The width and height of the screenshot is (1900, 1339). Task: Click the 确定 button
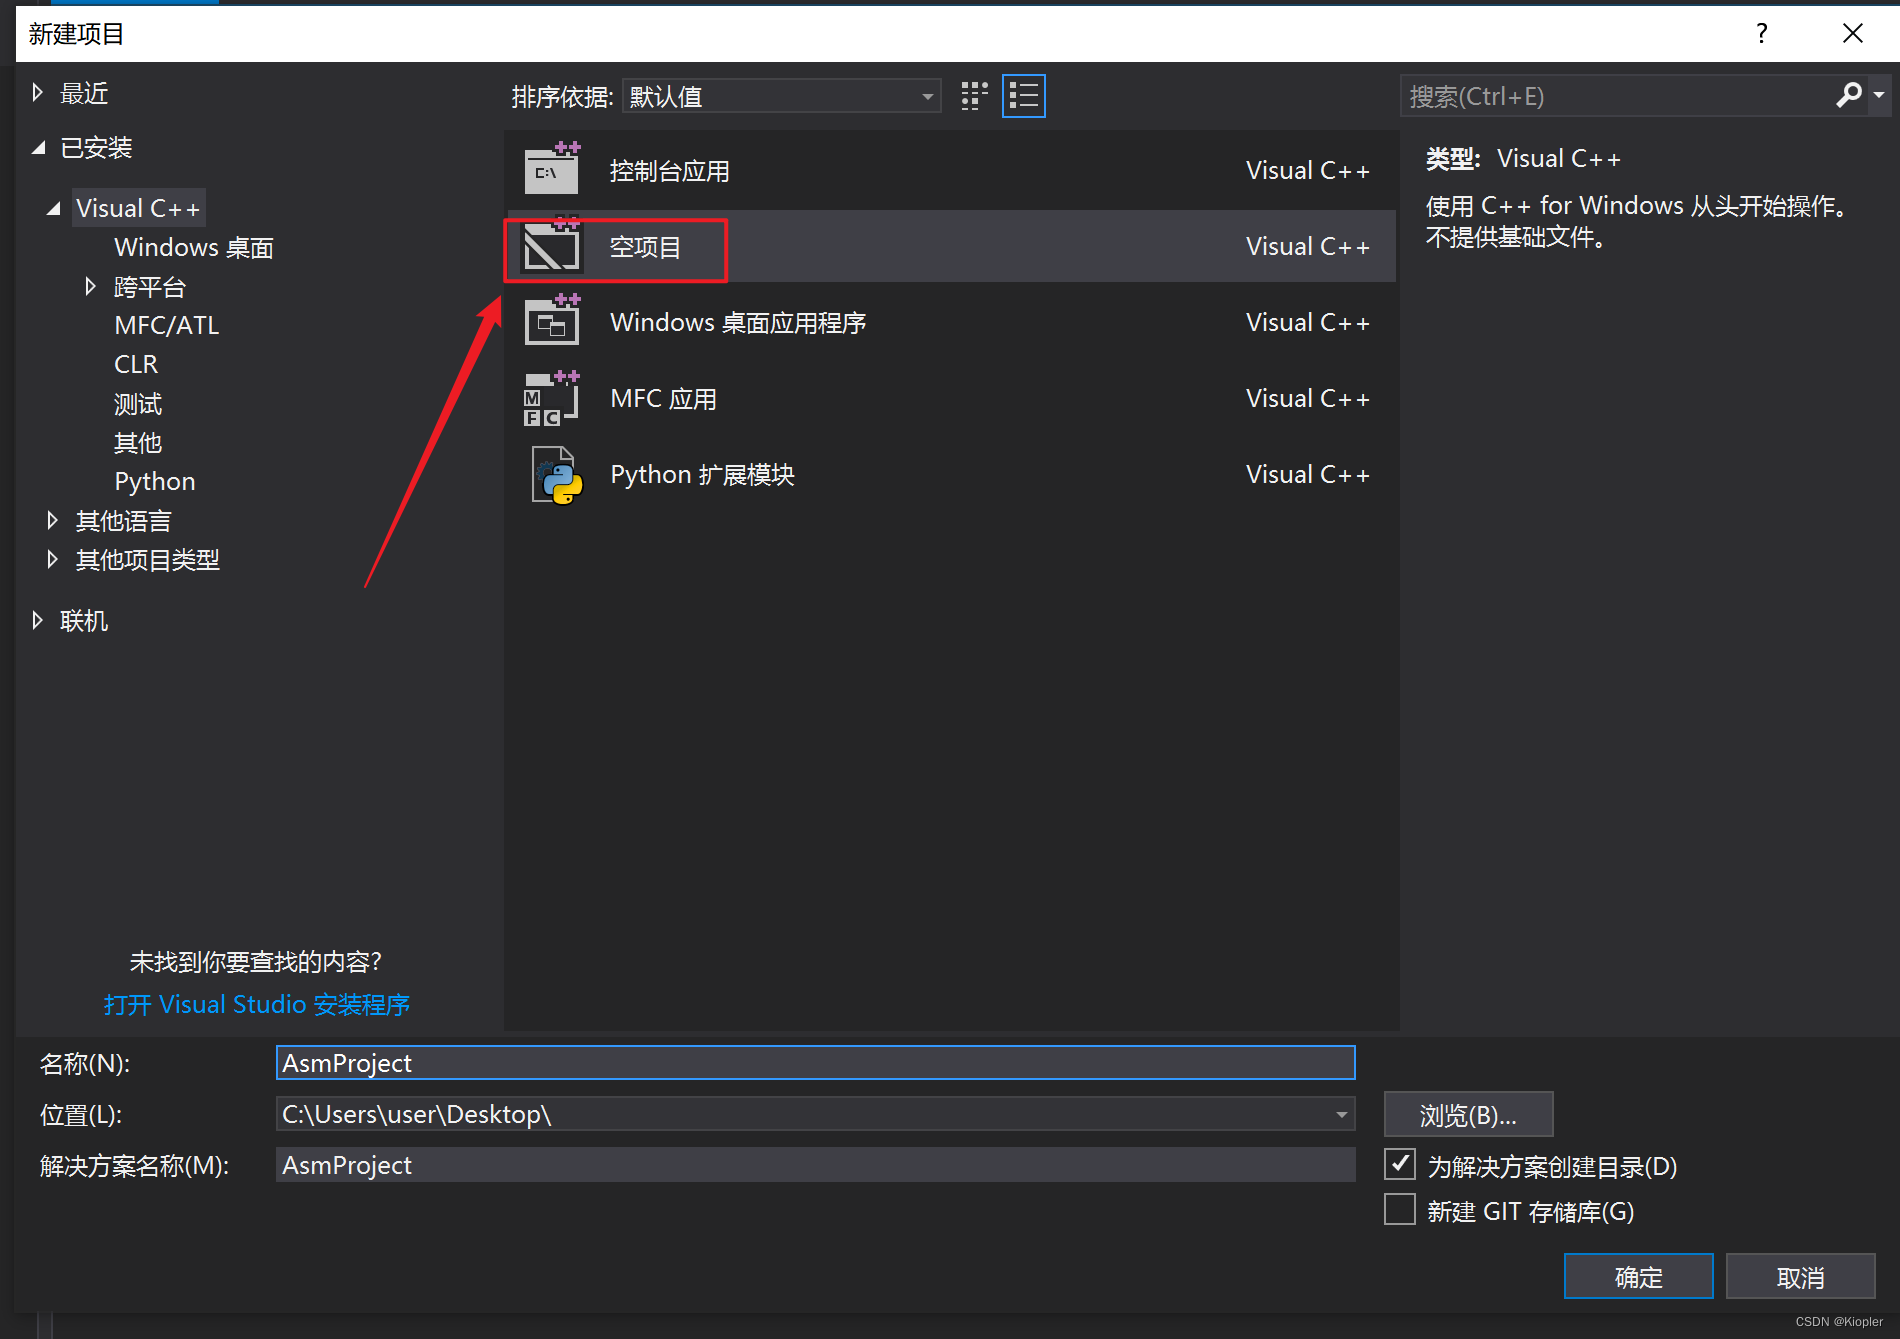[1638, 1276]
